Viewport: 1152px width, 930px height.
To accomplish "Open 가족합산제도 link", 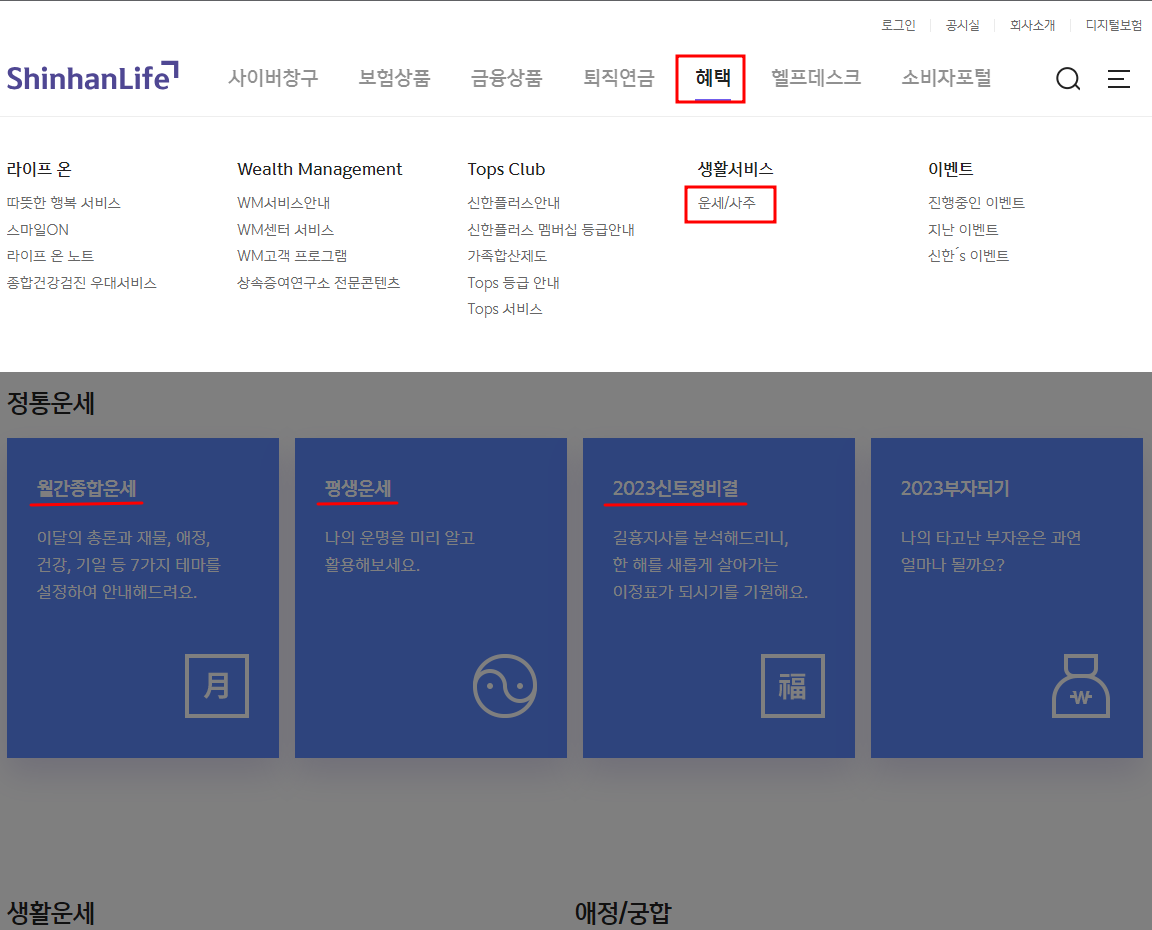I will pyautogui.click(x=507, y=256).
